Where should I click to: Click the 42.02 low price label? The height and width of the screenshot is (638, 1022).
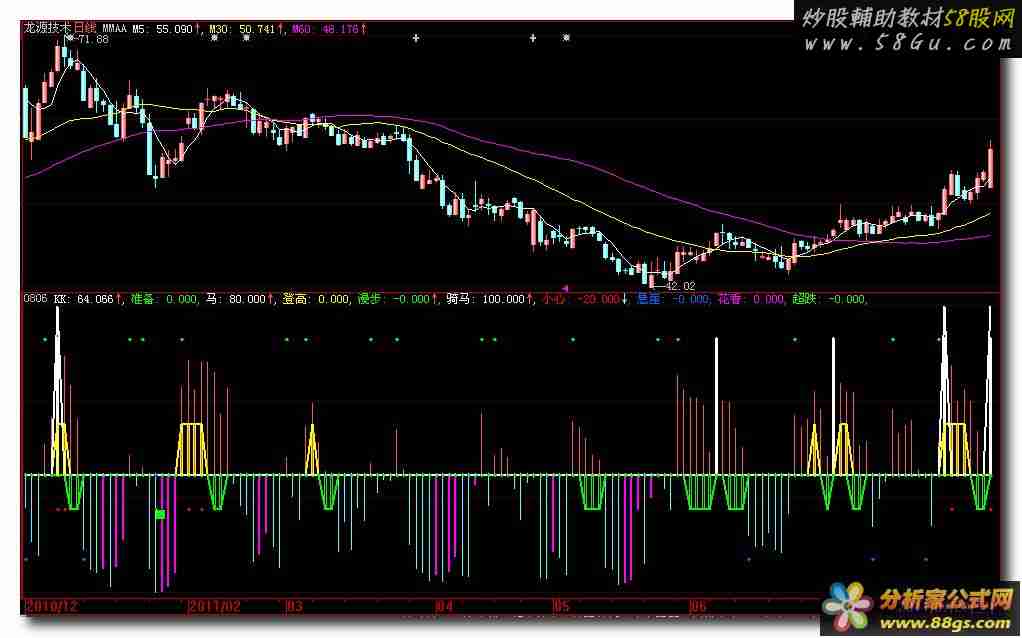[680, 285]
